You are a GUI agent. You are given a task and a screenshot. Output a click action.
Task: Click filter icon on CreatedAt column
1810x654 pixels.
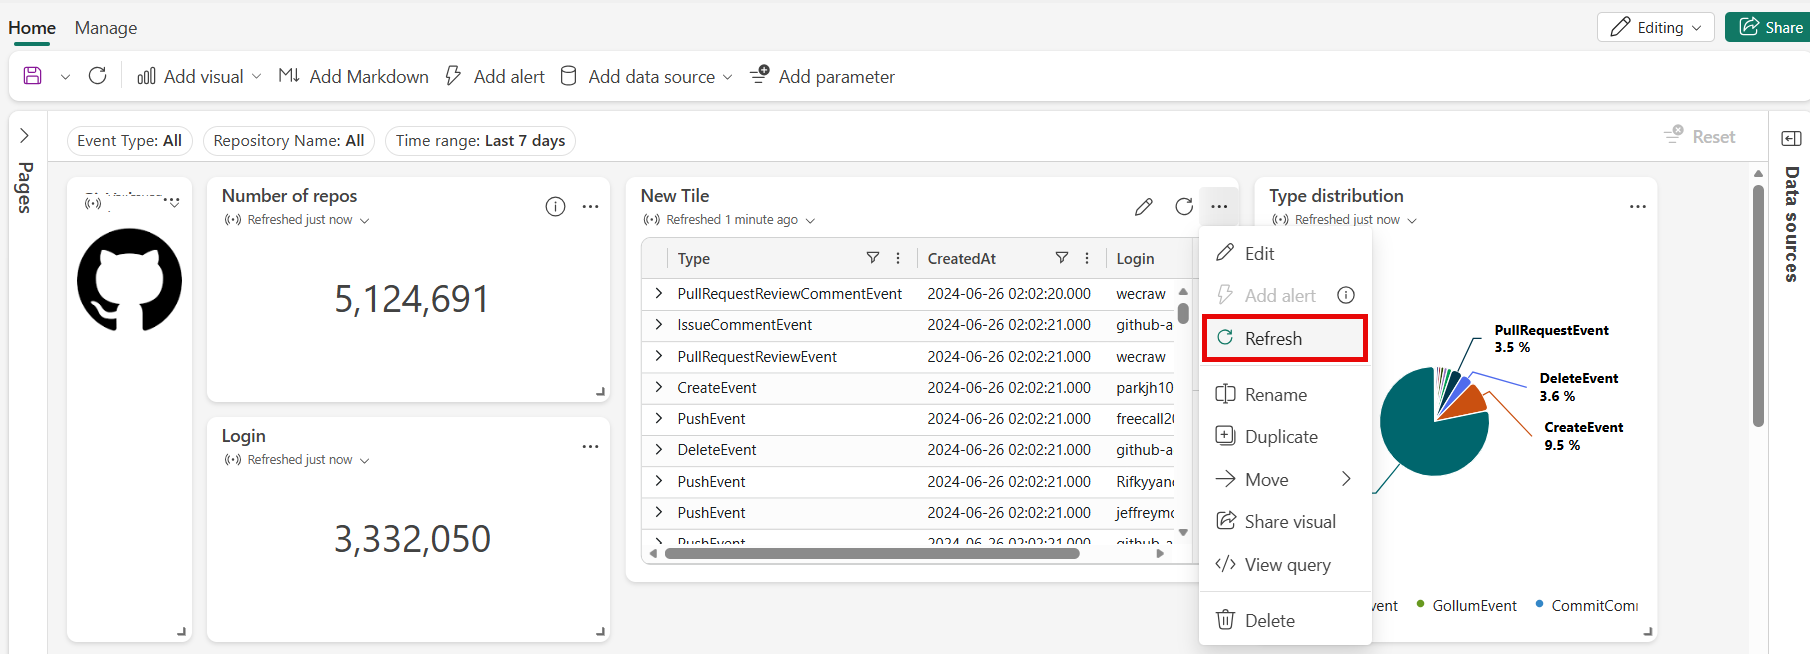[1062, 258]
